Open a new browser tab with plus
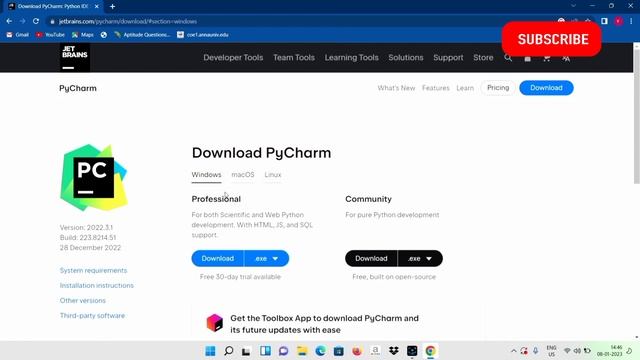The width and height of the screenshot is (640, 360). (x=112, y=7)
